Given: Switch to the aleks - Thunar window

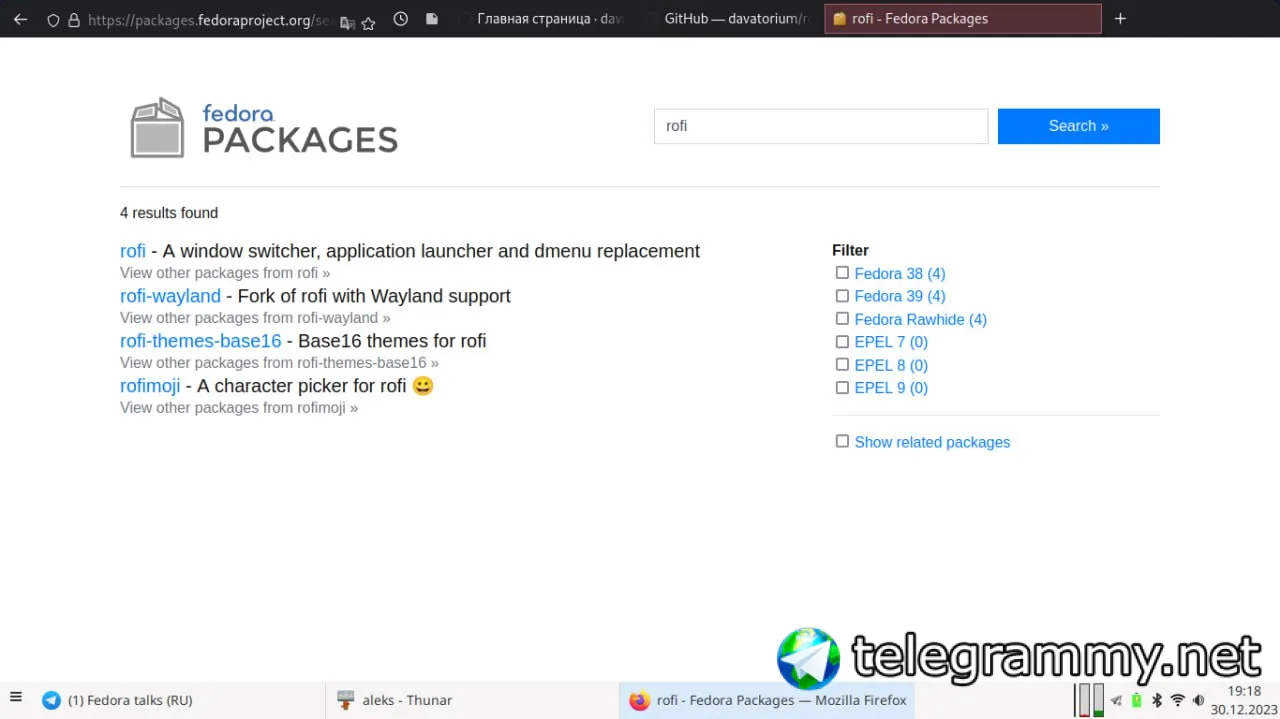Looking at the screenshot, I should (470, 700).
